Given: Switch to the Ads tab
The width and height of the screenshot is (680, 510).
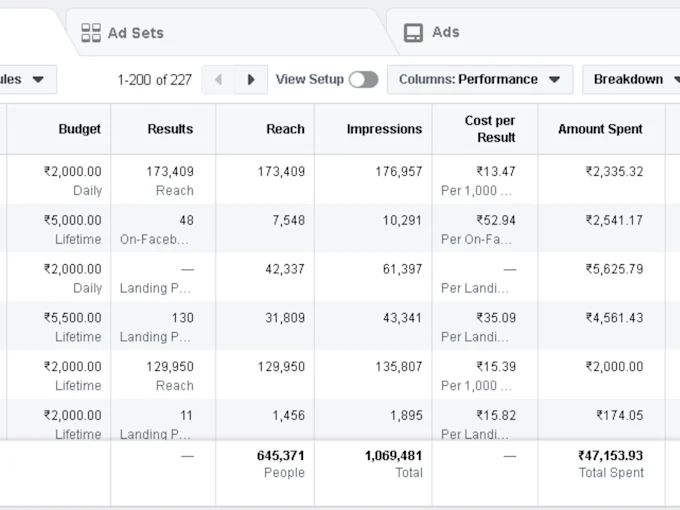Looking at the screenshot, I should coord(445,33).
